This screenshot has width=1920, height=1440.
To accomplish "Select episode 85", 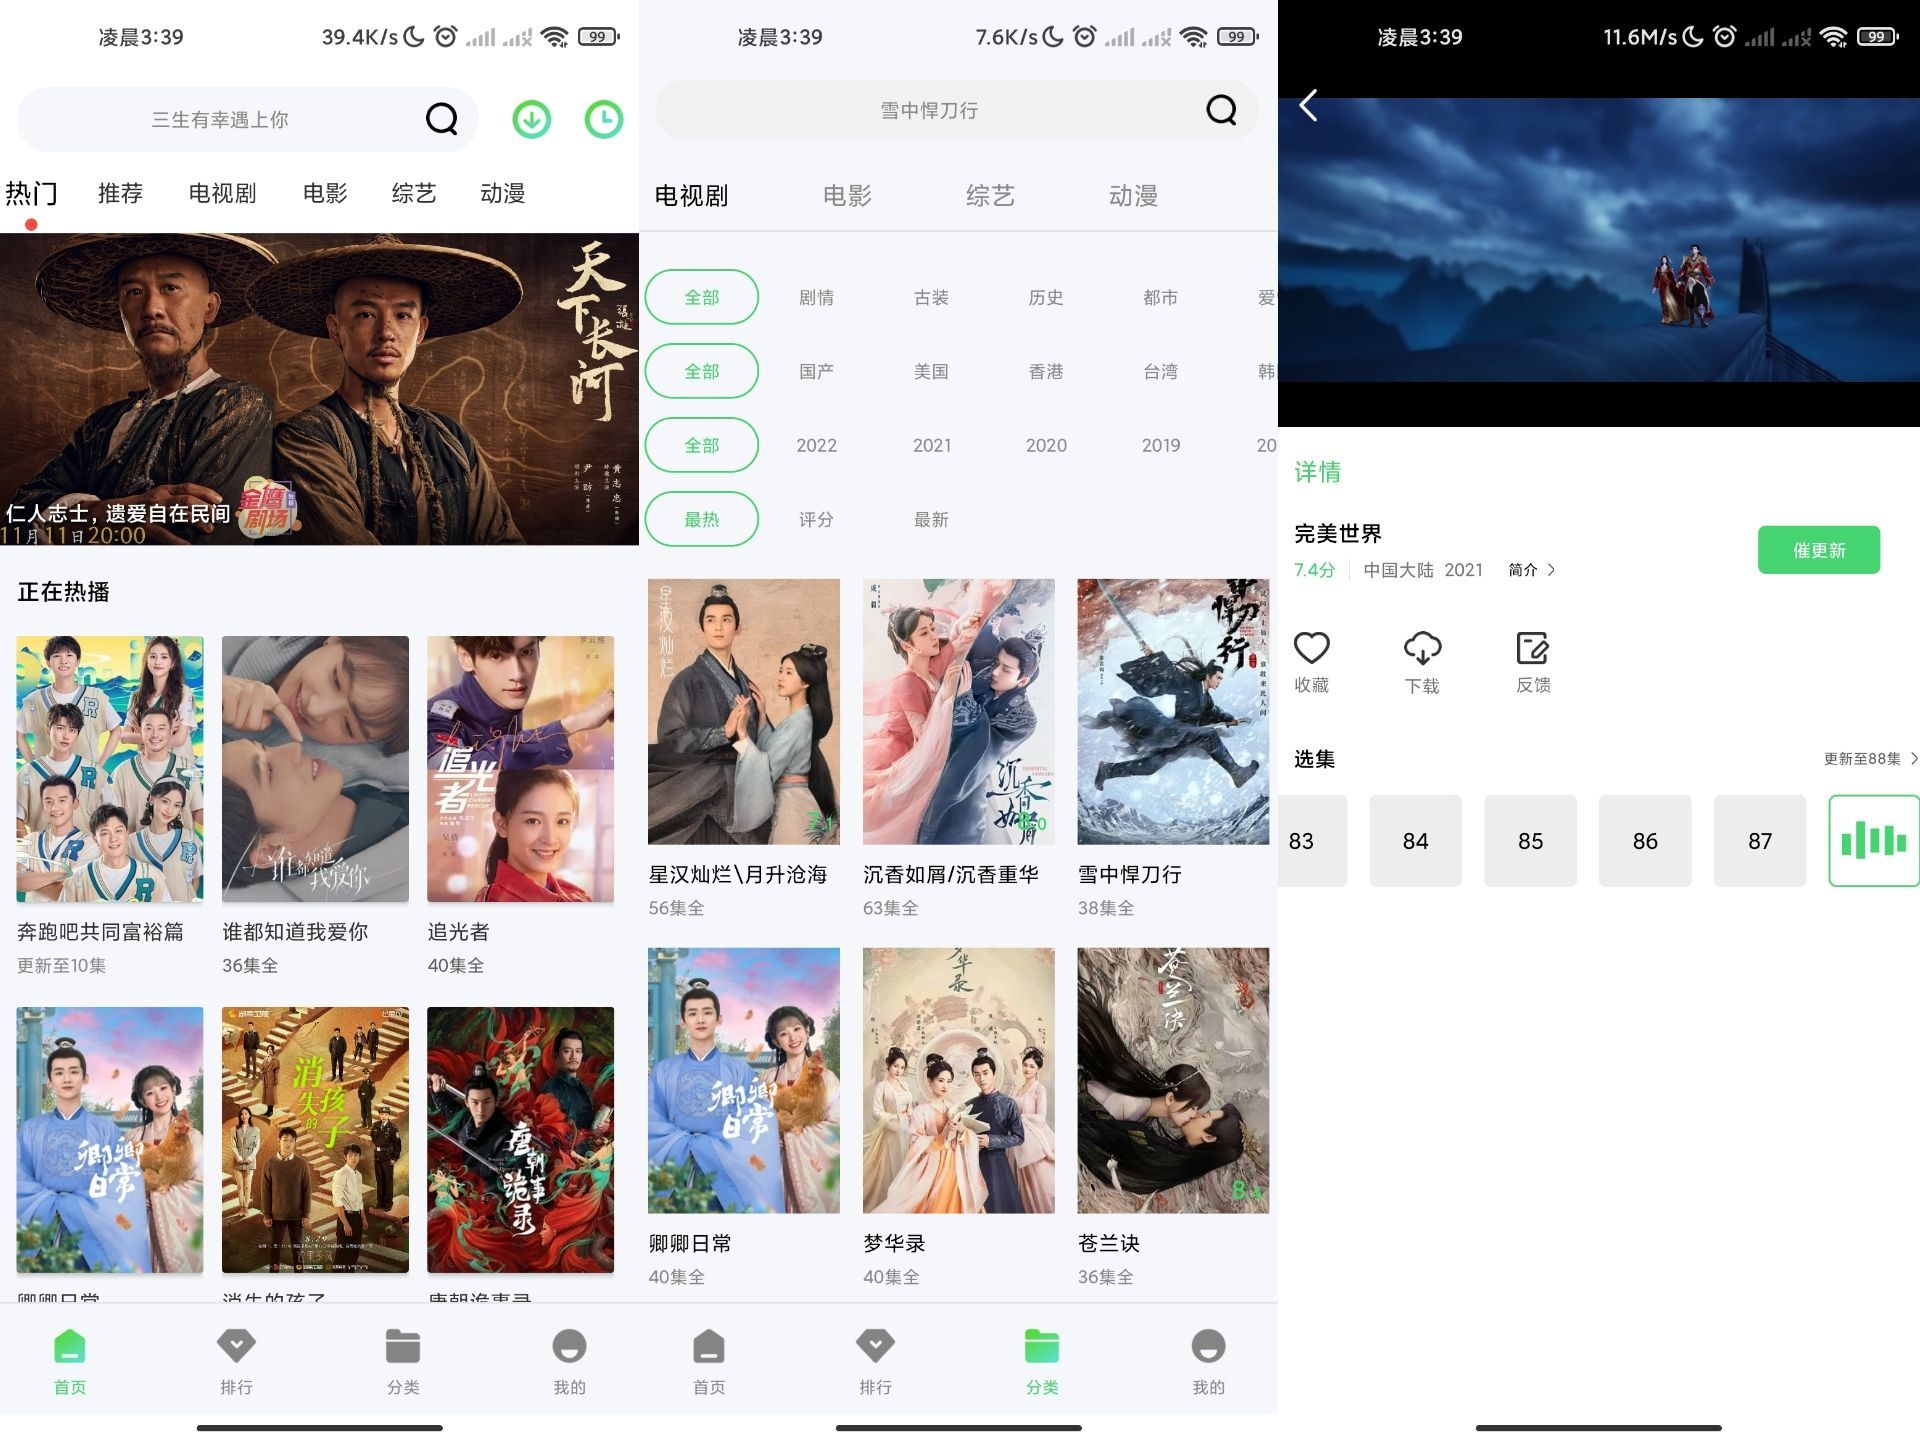I will [1530, 841].
